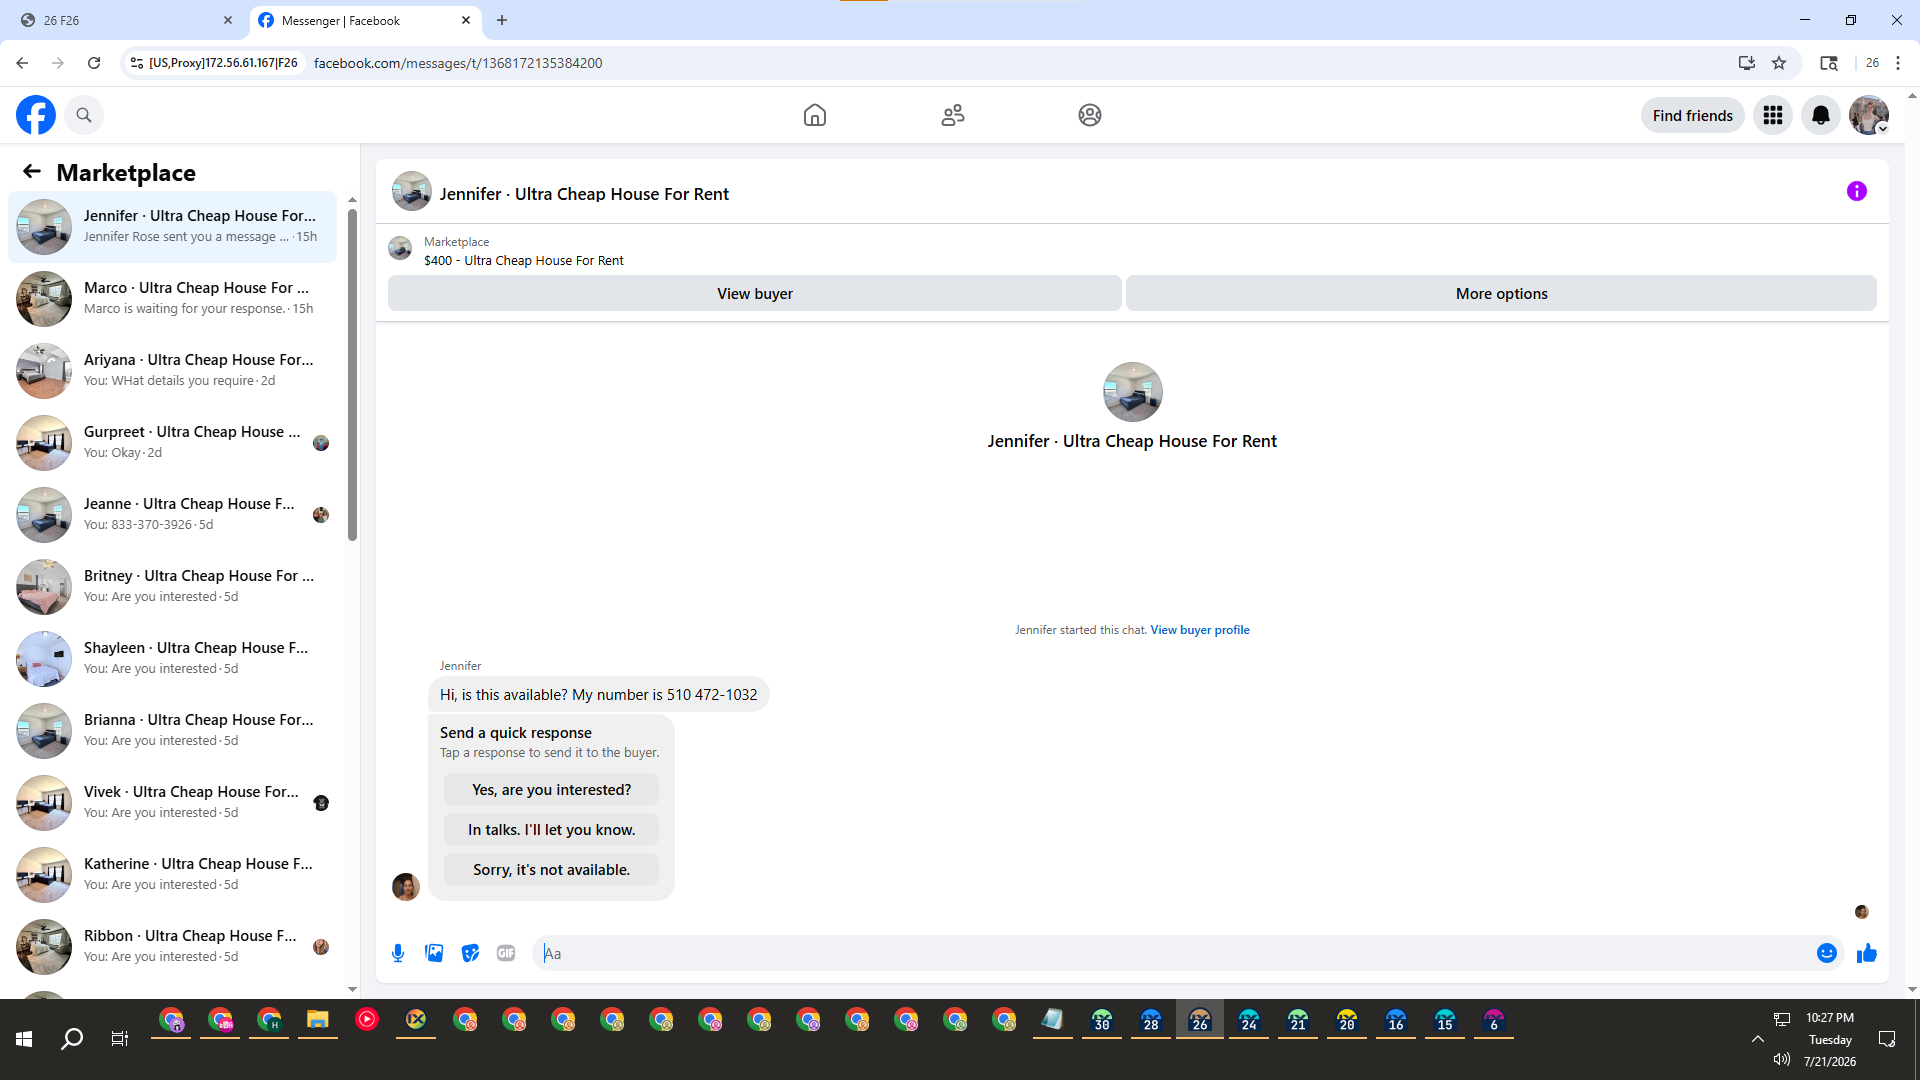Switch to the 26 F26 browser tab

click(x=125, y=20)
